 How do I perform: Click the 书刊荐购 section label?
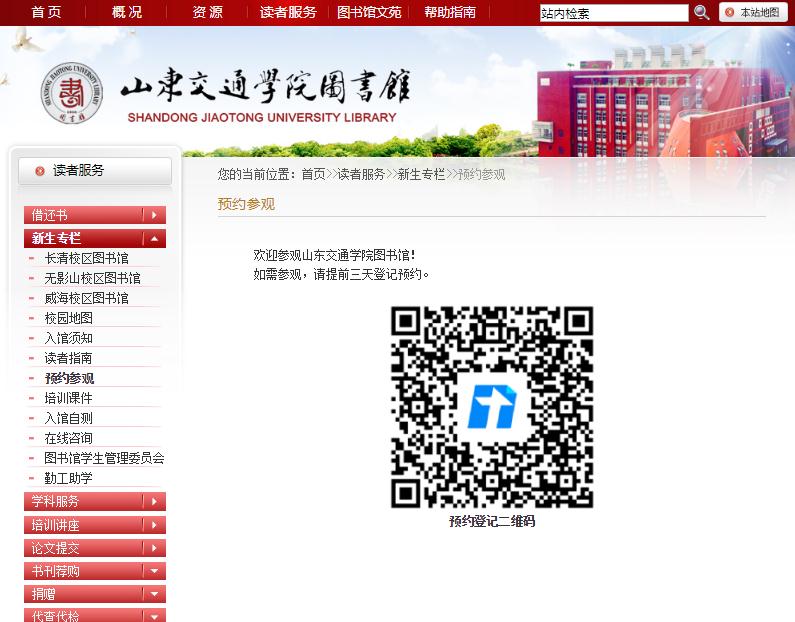(x=55, y=571)
